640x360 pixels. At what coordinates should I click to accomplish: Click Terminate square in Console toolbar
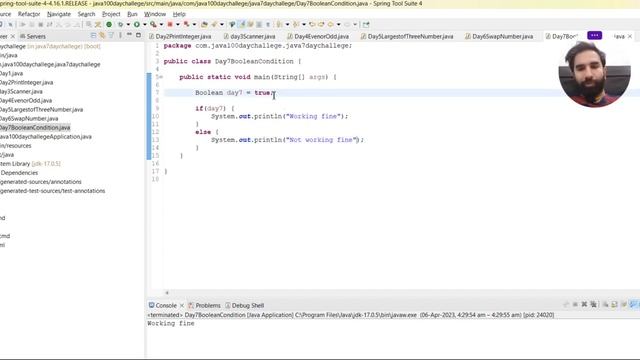tap(575, 304)
